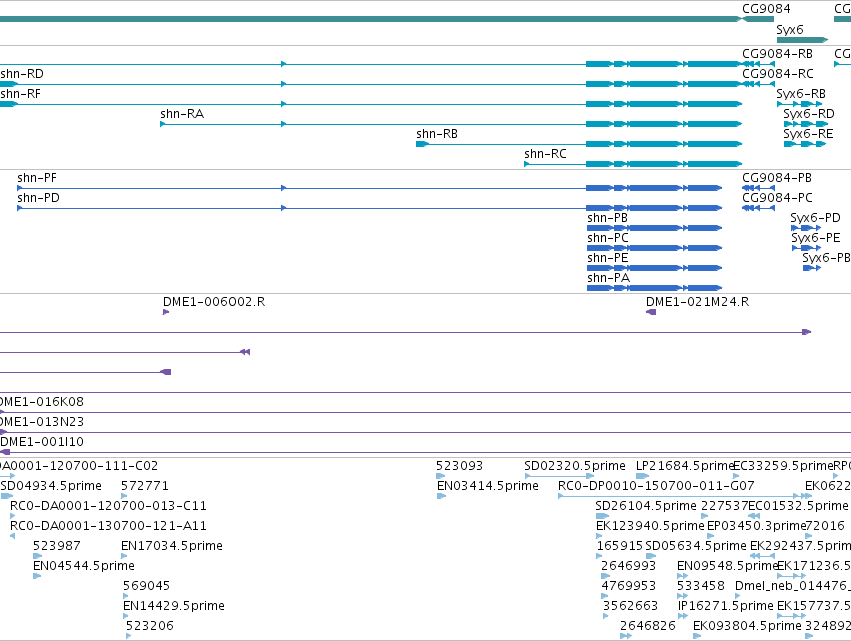
Task: Click the EK093804.5prime EST label
Action: point(747,627)
